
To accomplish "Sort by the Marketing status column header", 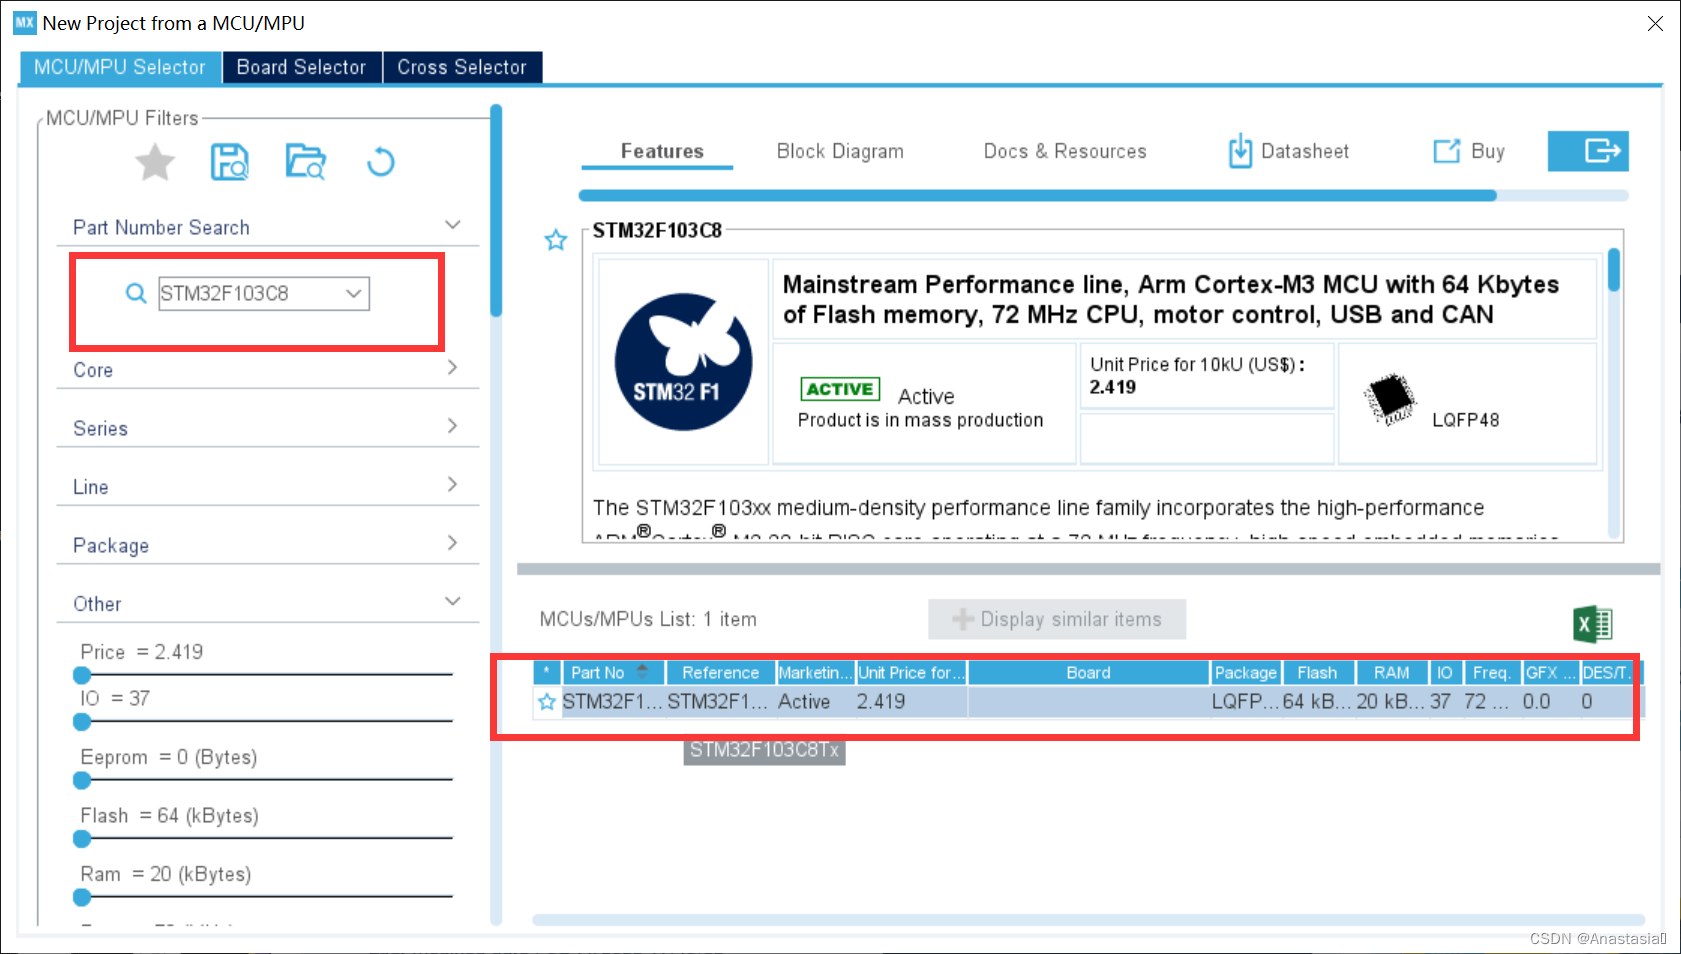I will coord(815,673).
